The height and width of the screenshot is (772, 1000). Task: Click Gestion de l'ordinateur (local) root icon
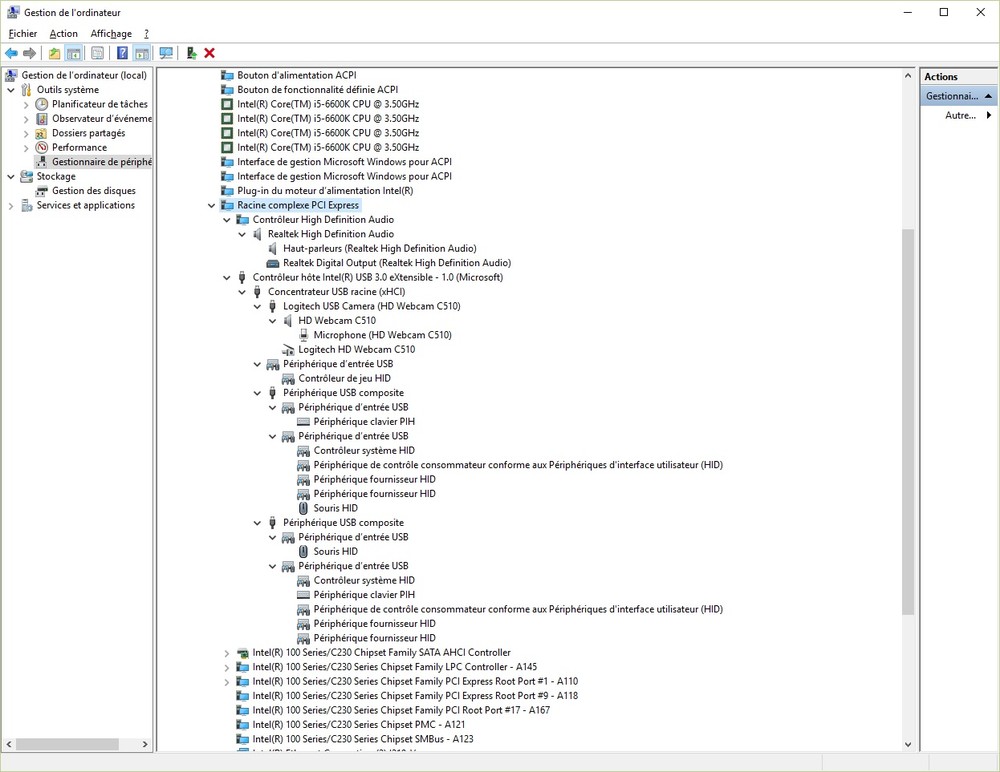coord(11,75)
